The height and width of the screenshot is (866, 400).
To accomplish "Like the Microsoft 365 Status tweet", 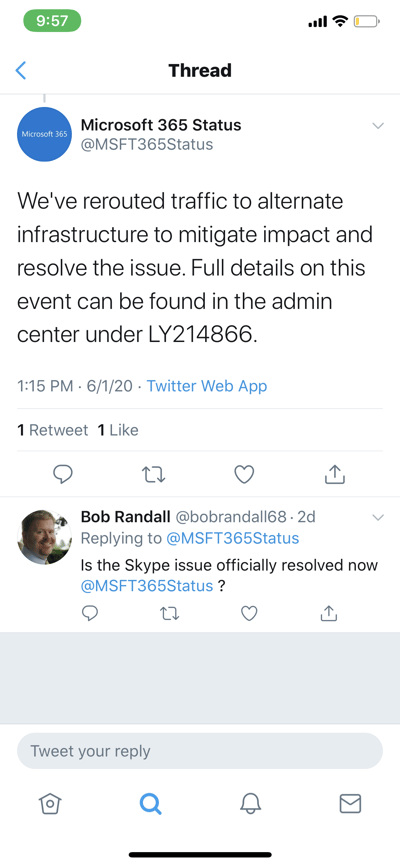I will pyautogui.click(x=244, y=474).
